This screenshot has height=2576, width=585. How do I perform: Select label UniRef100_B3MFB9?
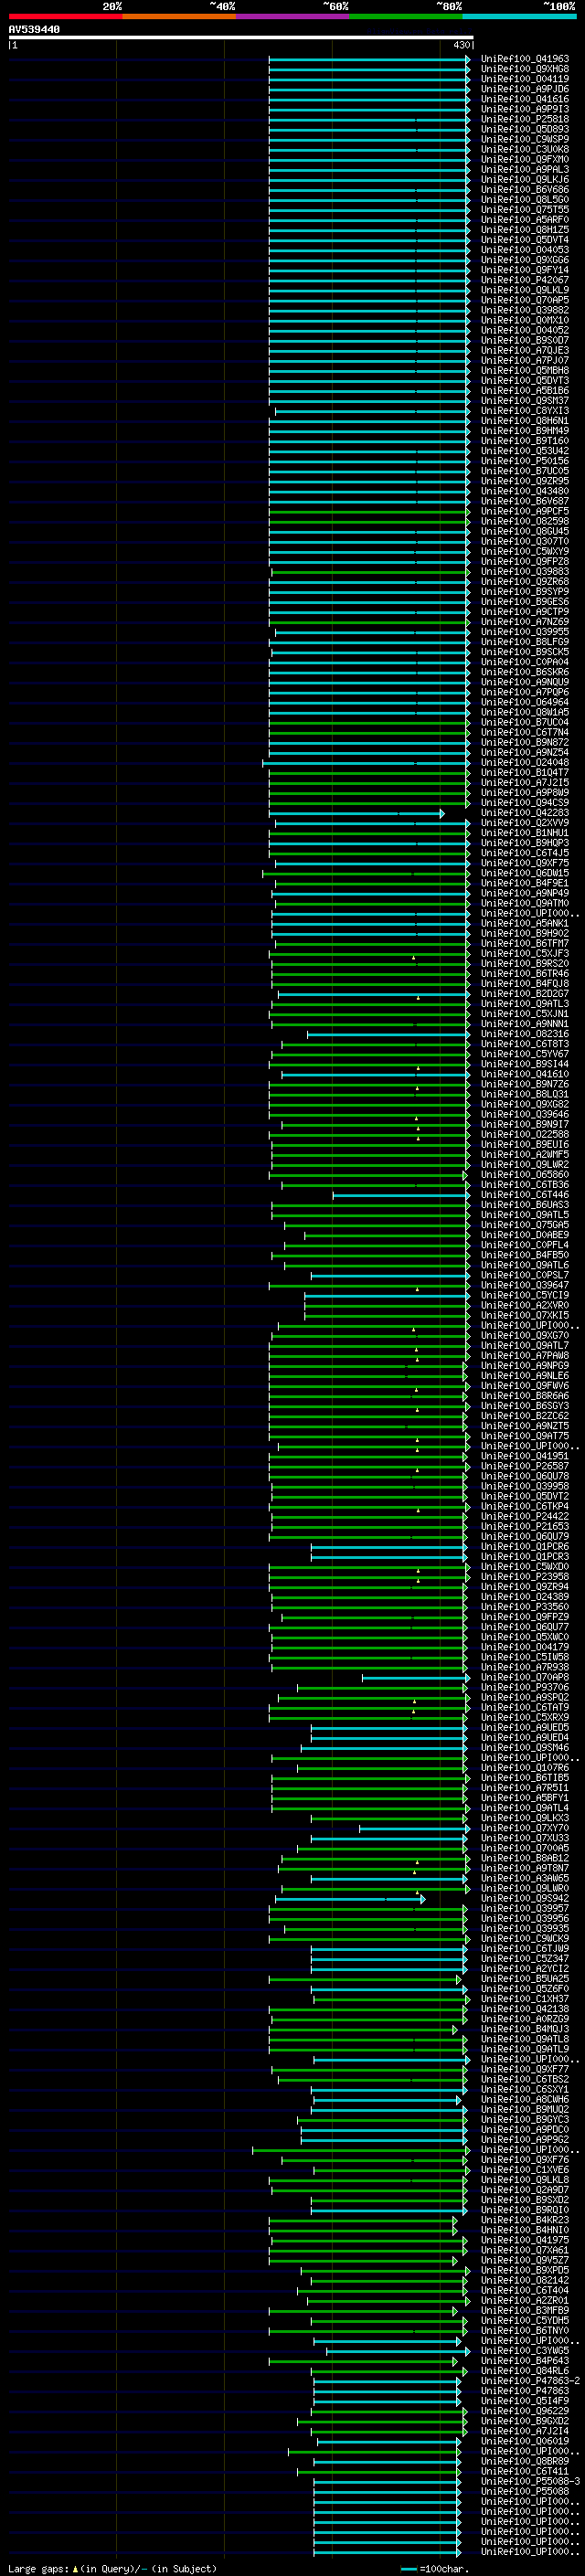[525, 2310]
